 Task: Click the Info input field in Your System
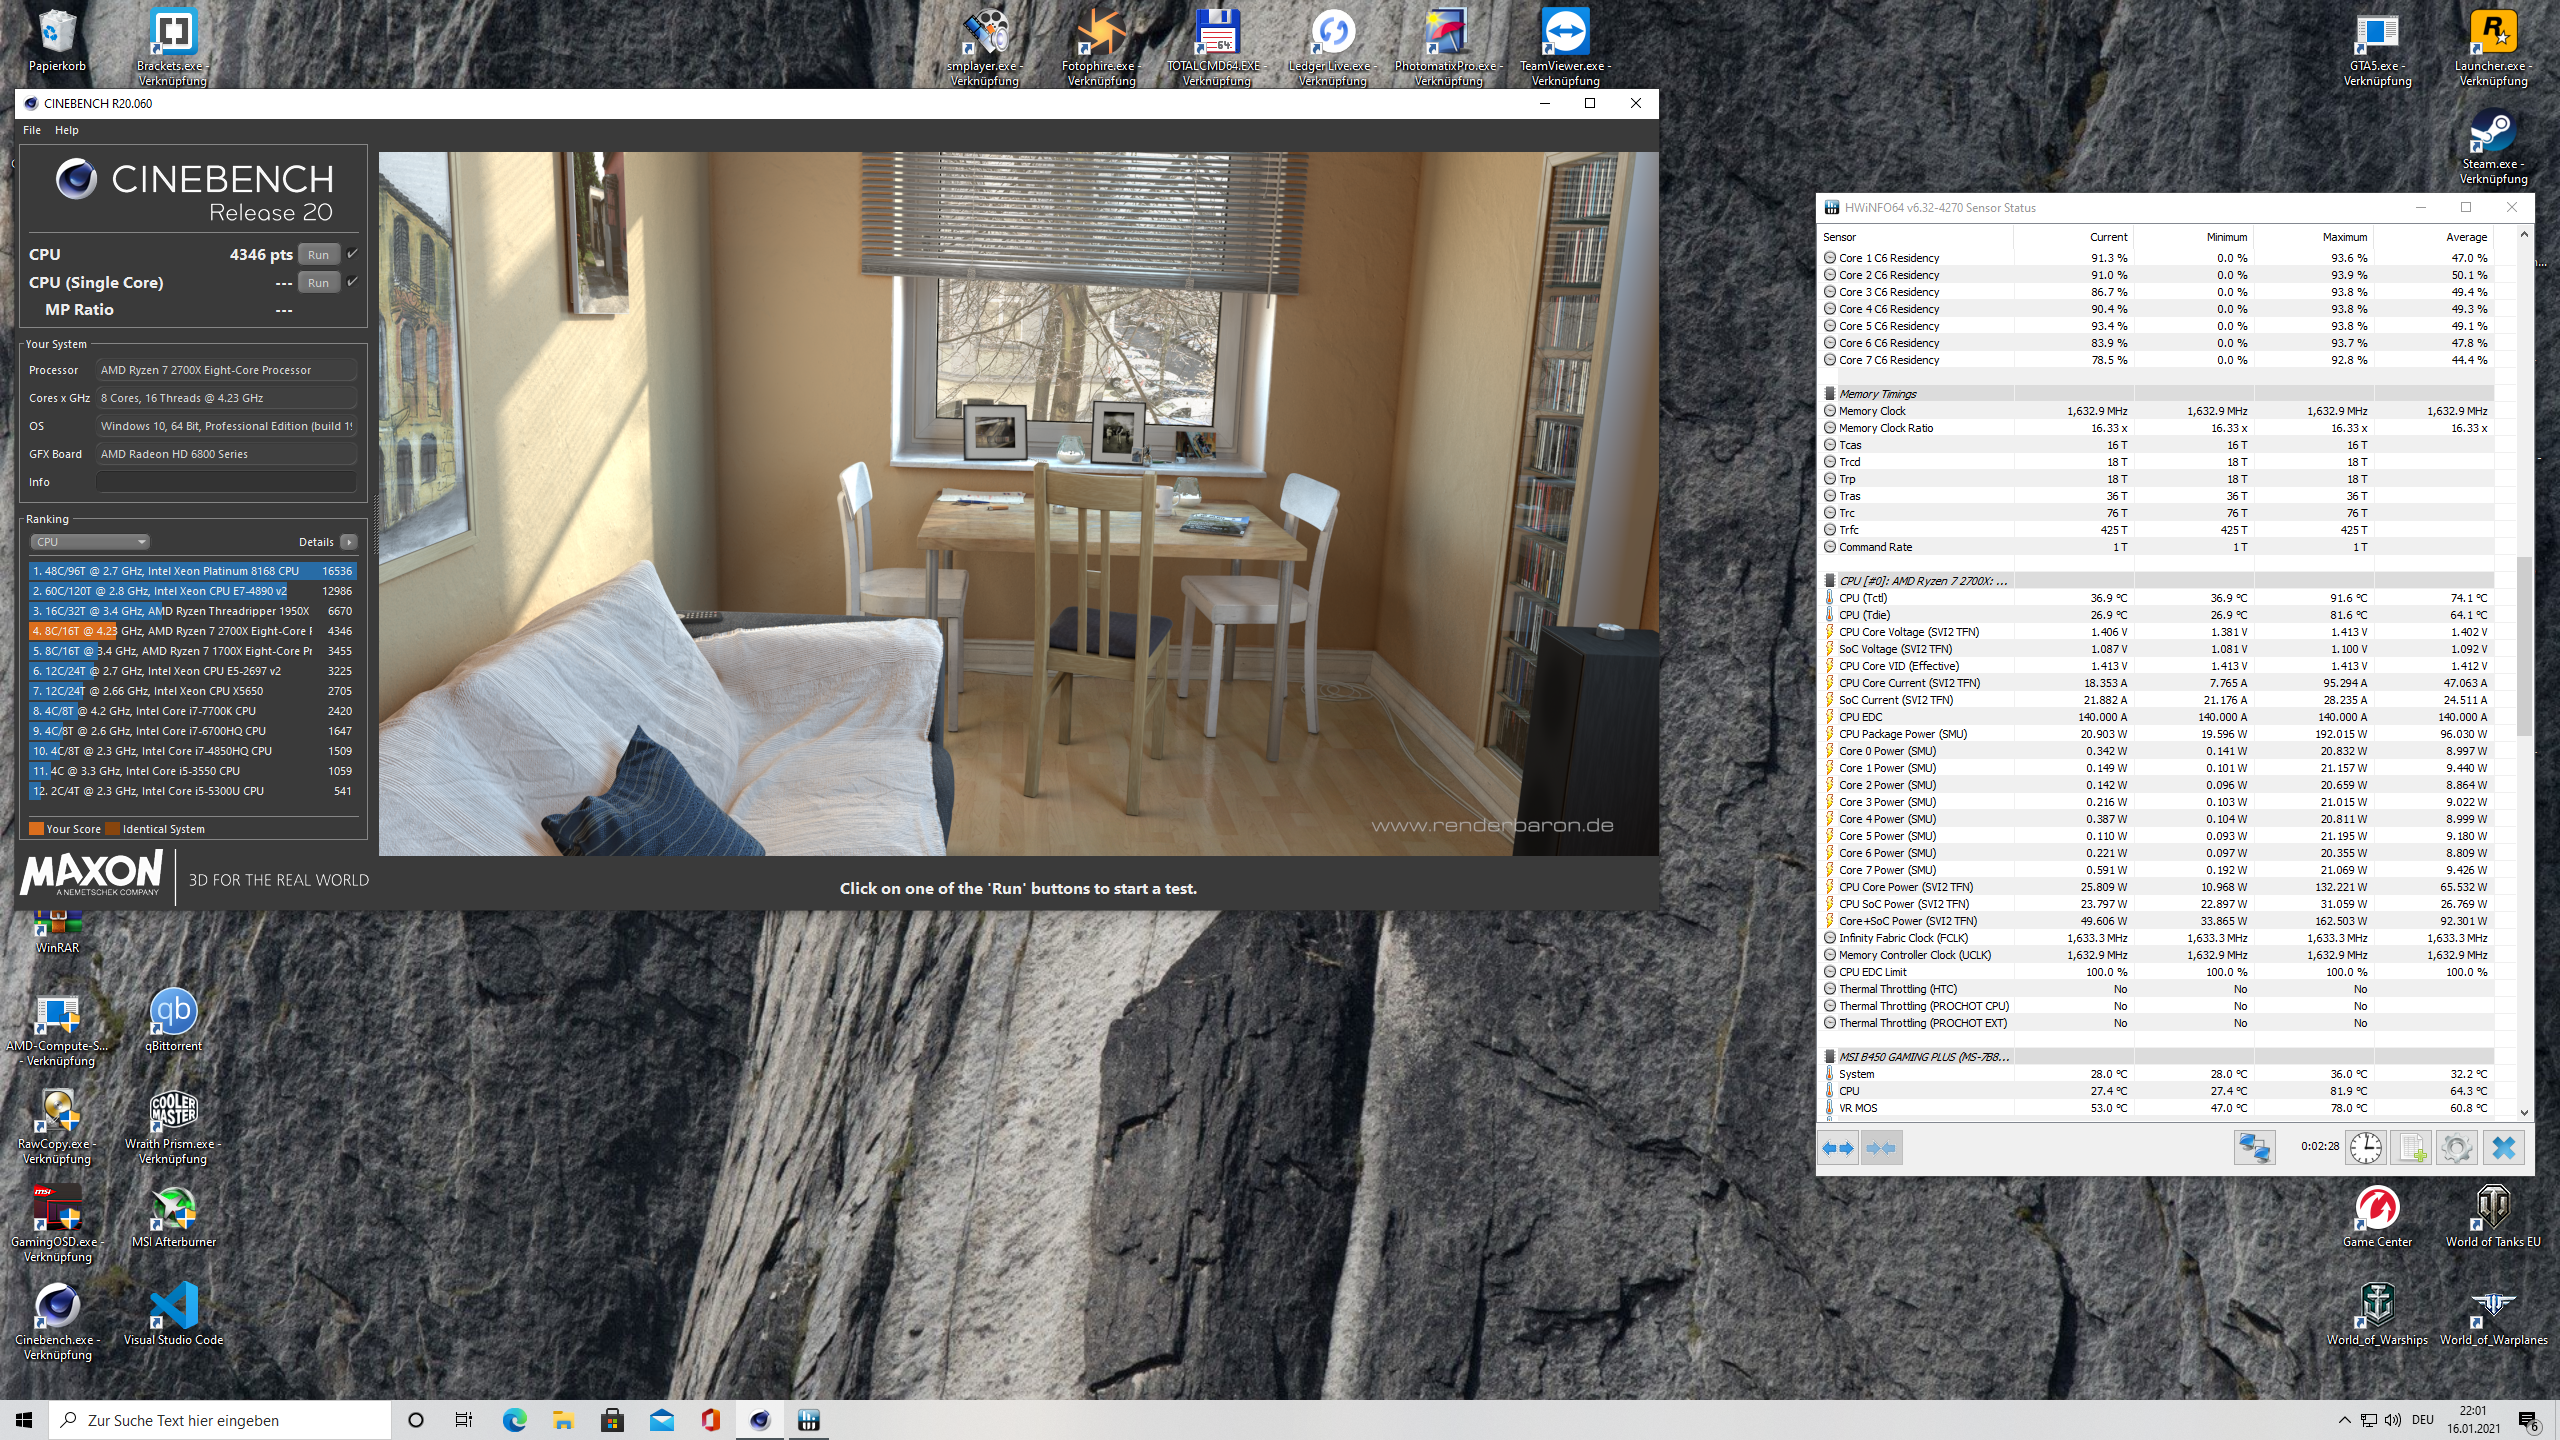pos(226,482)
